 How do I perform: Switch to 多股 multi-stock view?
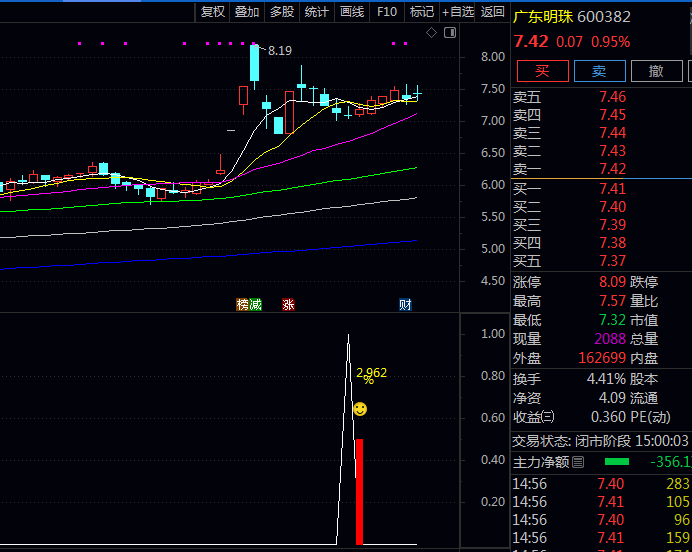coord(281,12)
